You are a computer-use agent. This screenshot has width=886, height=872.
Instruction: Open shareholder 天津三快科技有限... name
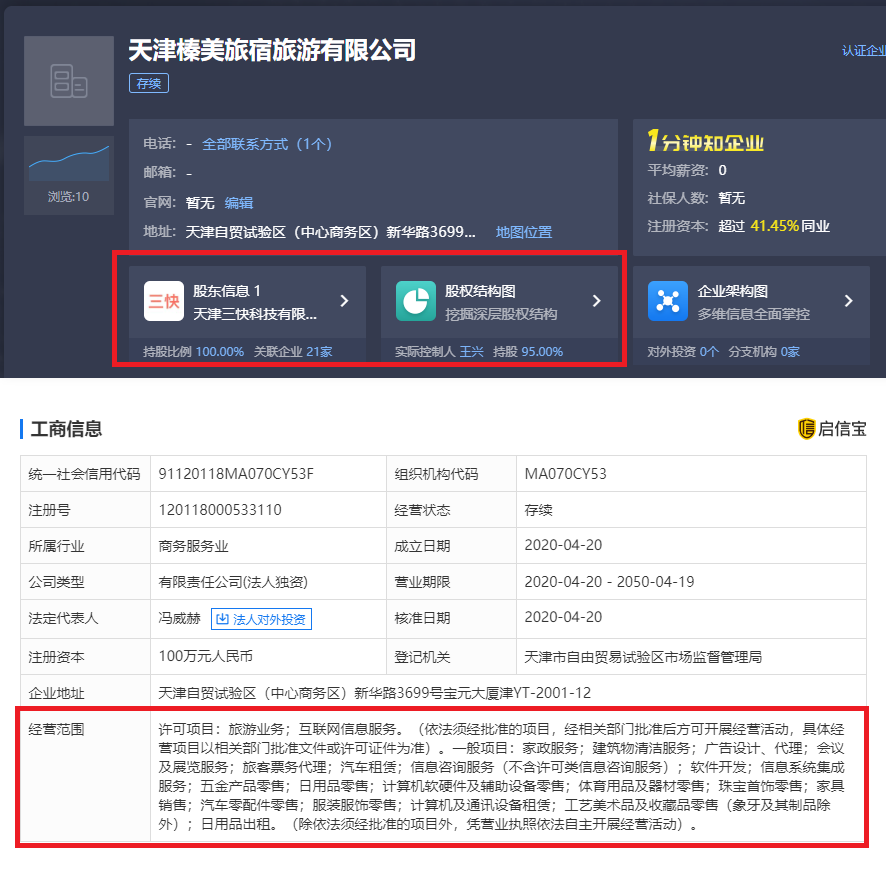click(255, 314)
